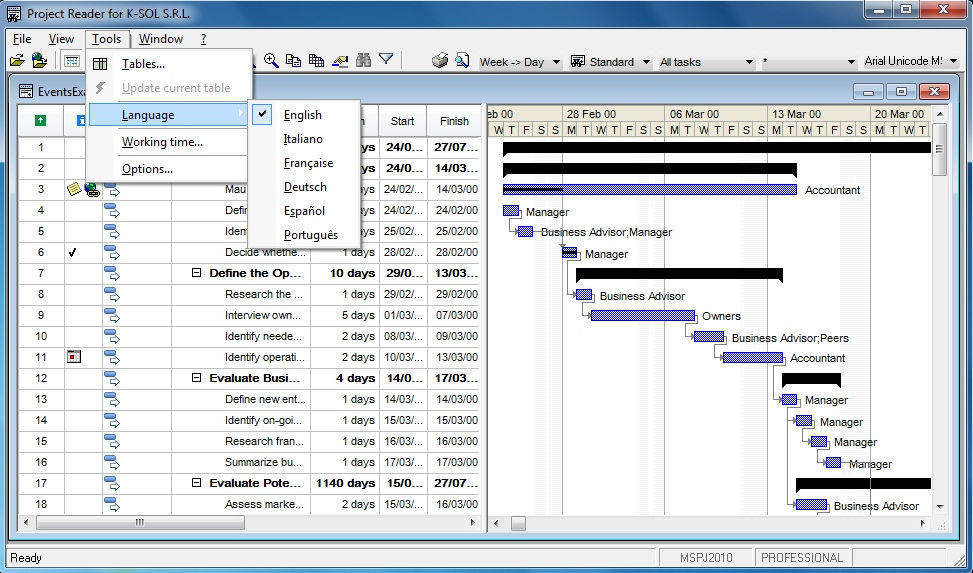The image size is (973, 573).
Task: Click the Start column header
Action: pos(402,121)
